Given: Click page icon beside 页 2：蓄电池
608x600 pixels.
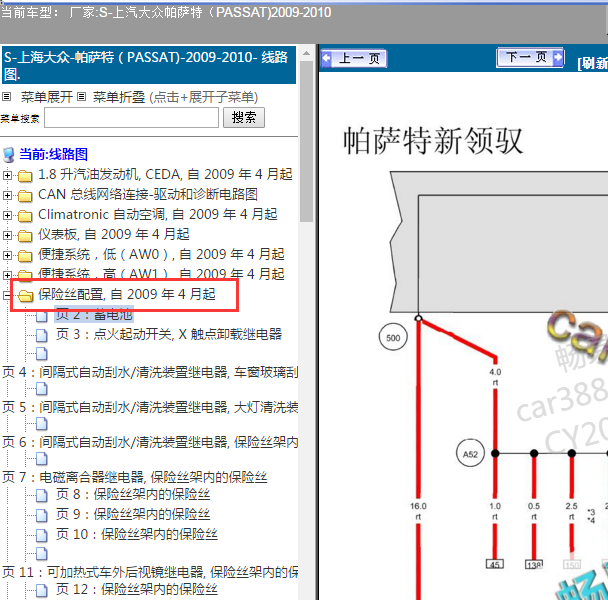Looking at the screenshot, I should pyautogui.click(x=41, y=315).
